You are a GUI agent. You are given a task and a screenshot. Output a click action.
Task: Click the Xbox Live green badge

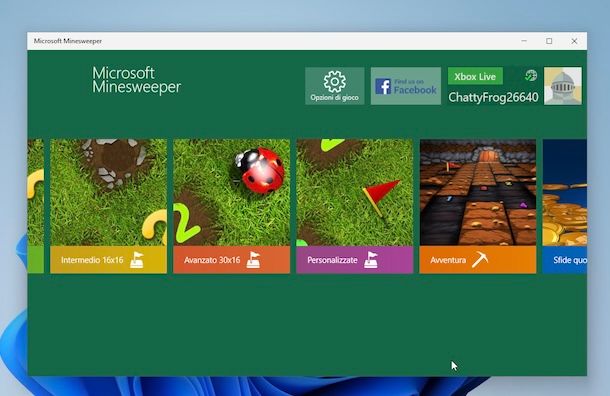coord(475,76)
